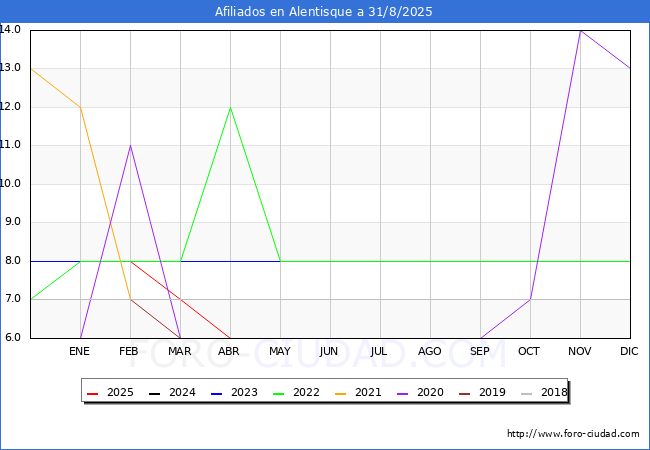Click the 2022 legend label text
The height and width of the screenshot is (450, 650).
[x=306, y=392]
